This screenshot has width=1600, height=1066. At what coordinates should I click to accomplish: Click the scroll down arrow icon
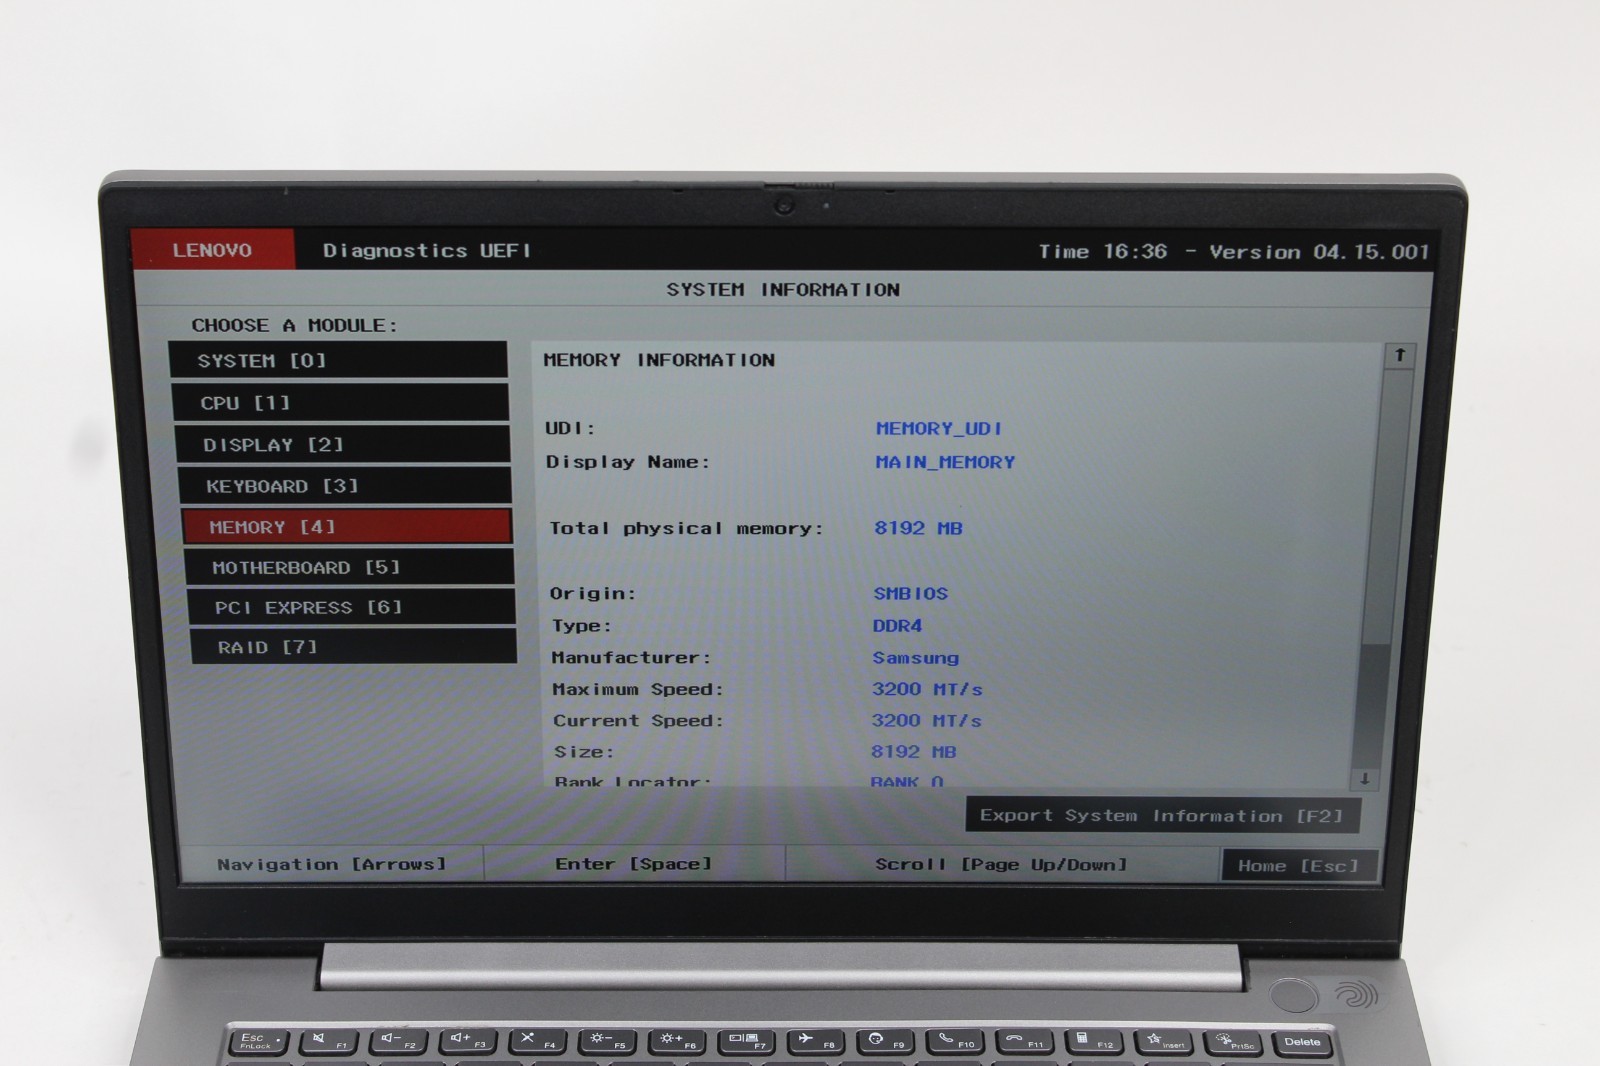[x=1365, y=778]
